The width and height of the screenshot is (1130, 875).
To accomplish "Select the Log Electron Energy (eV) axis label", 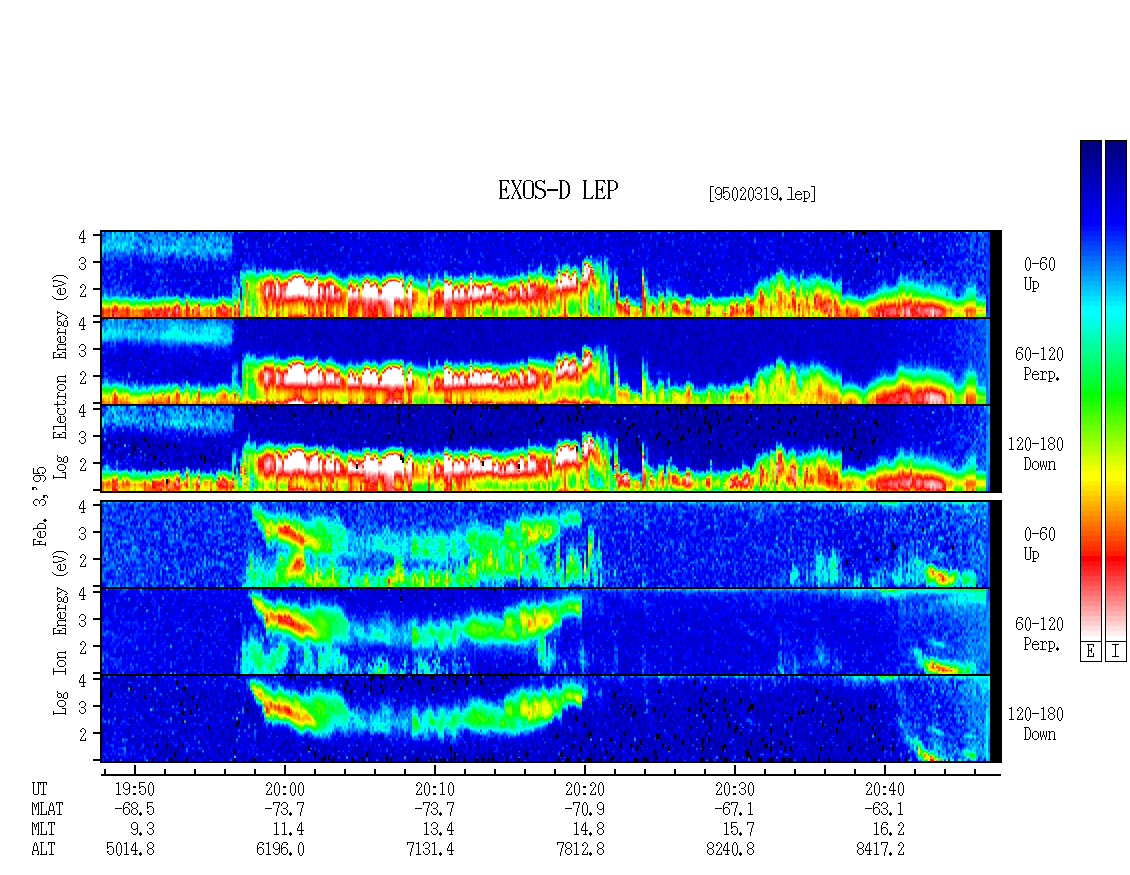I will pyautogui.click(x=61, y=376).
